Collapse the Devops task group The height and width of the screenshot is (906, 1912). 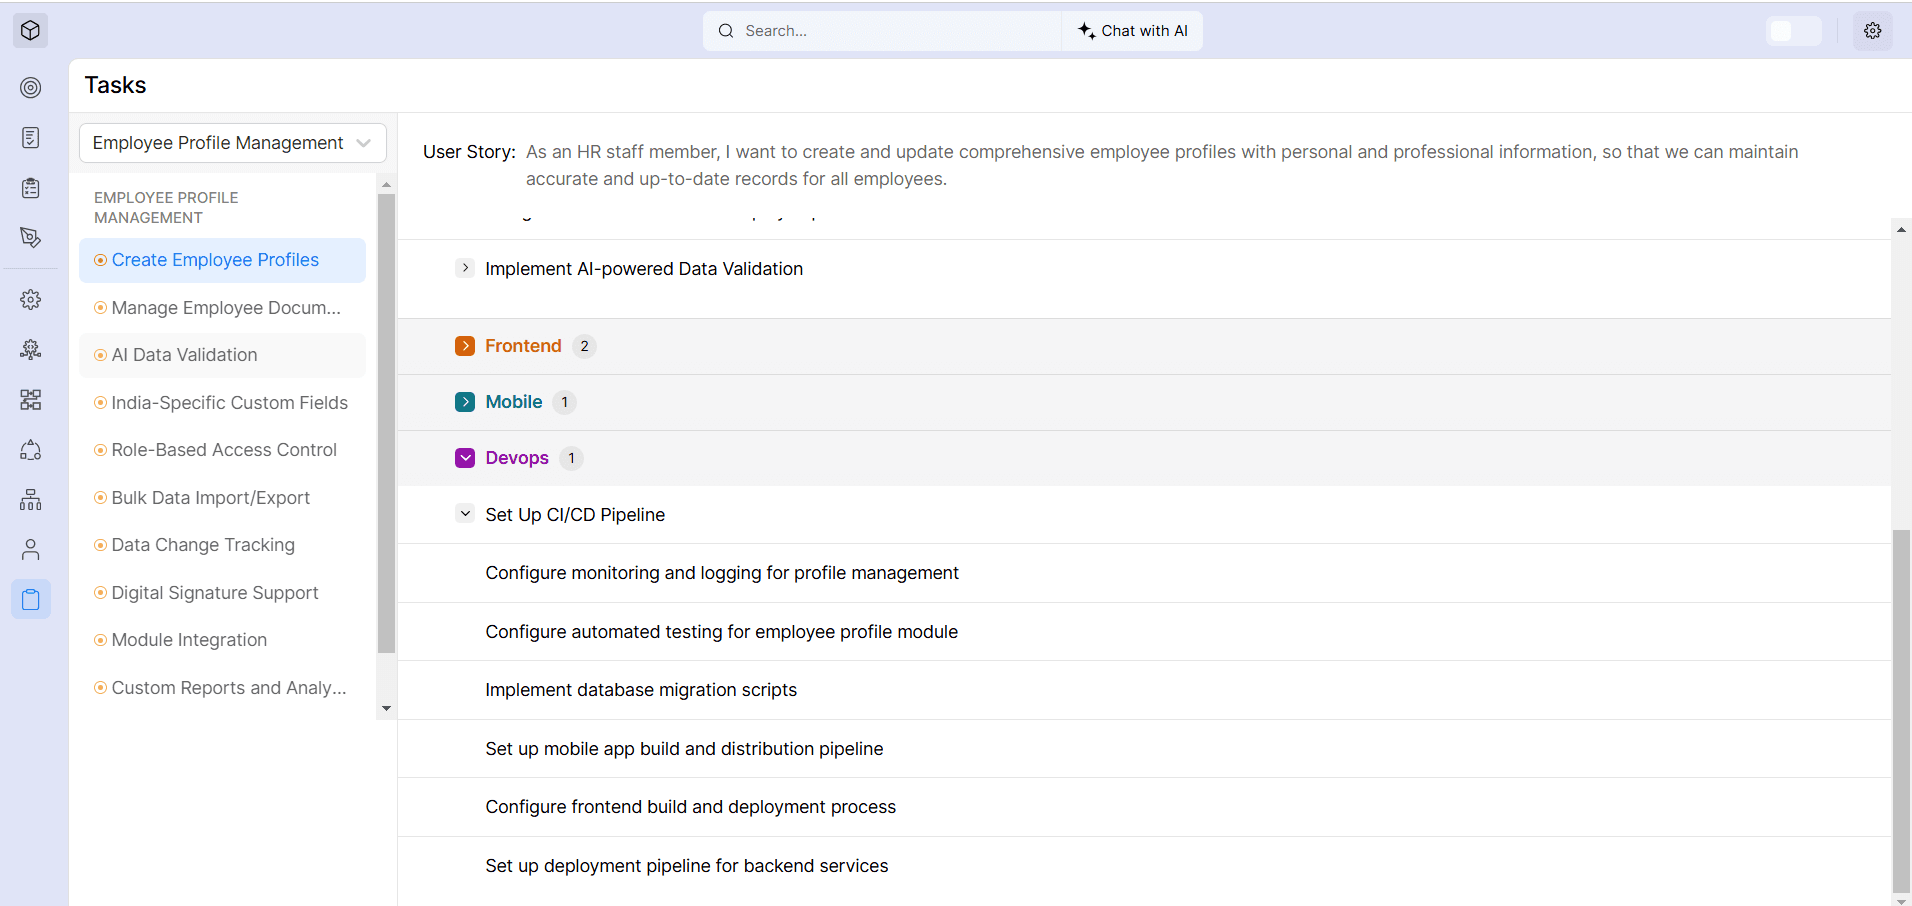[x=465, y=457]
